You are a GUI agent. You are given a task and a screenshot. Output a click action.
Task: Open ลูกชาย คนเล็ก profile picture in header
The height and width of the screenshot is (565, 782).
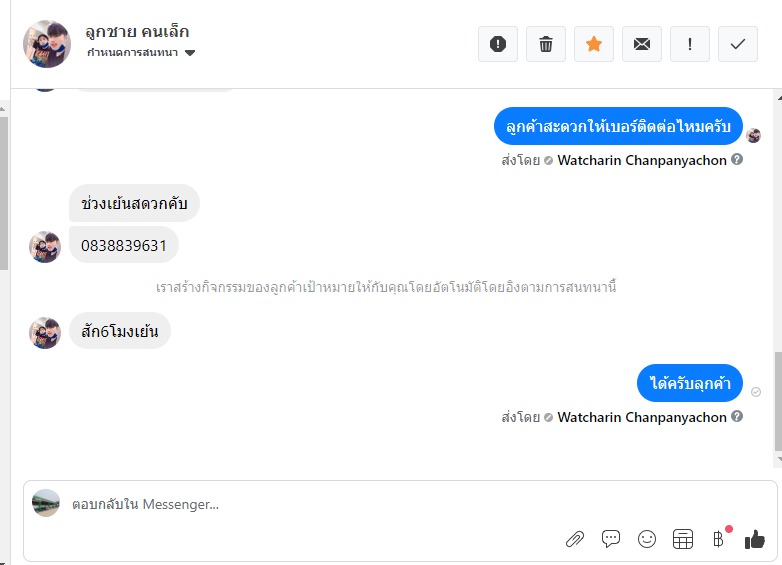tap(47, 44)
